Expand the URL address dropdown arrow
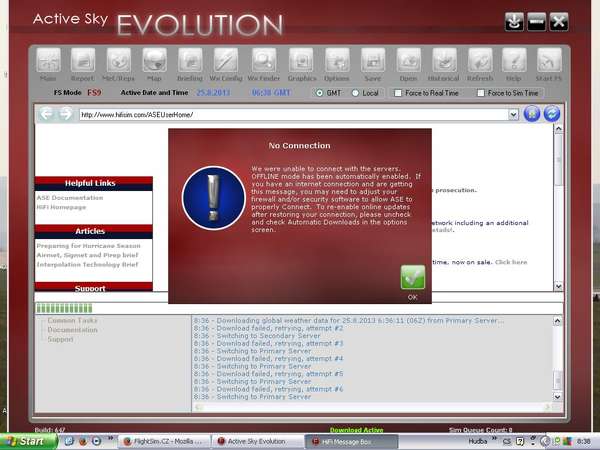600x450 pixels. tap(513, 114)
